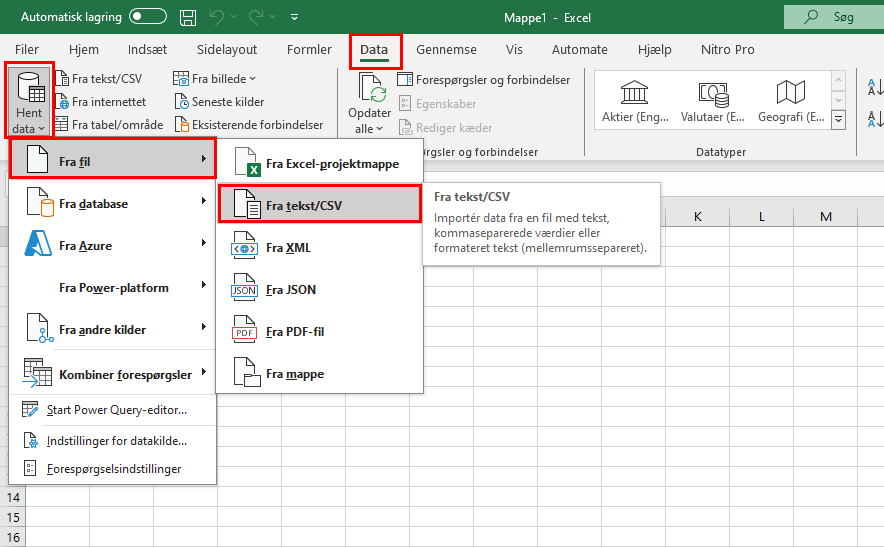Click the Opdater alle refresh icon
This screenshot has width=884, height=547.
tap(372, 87)
